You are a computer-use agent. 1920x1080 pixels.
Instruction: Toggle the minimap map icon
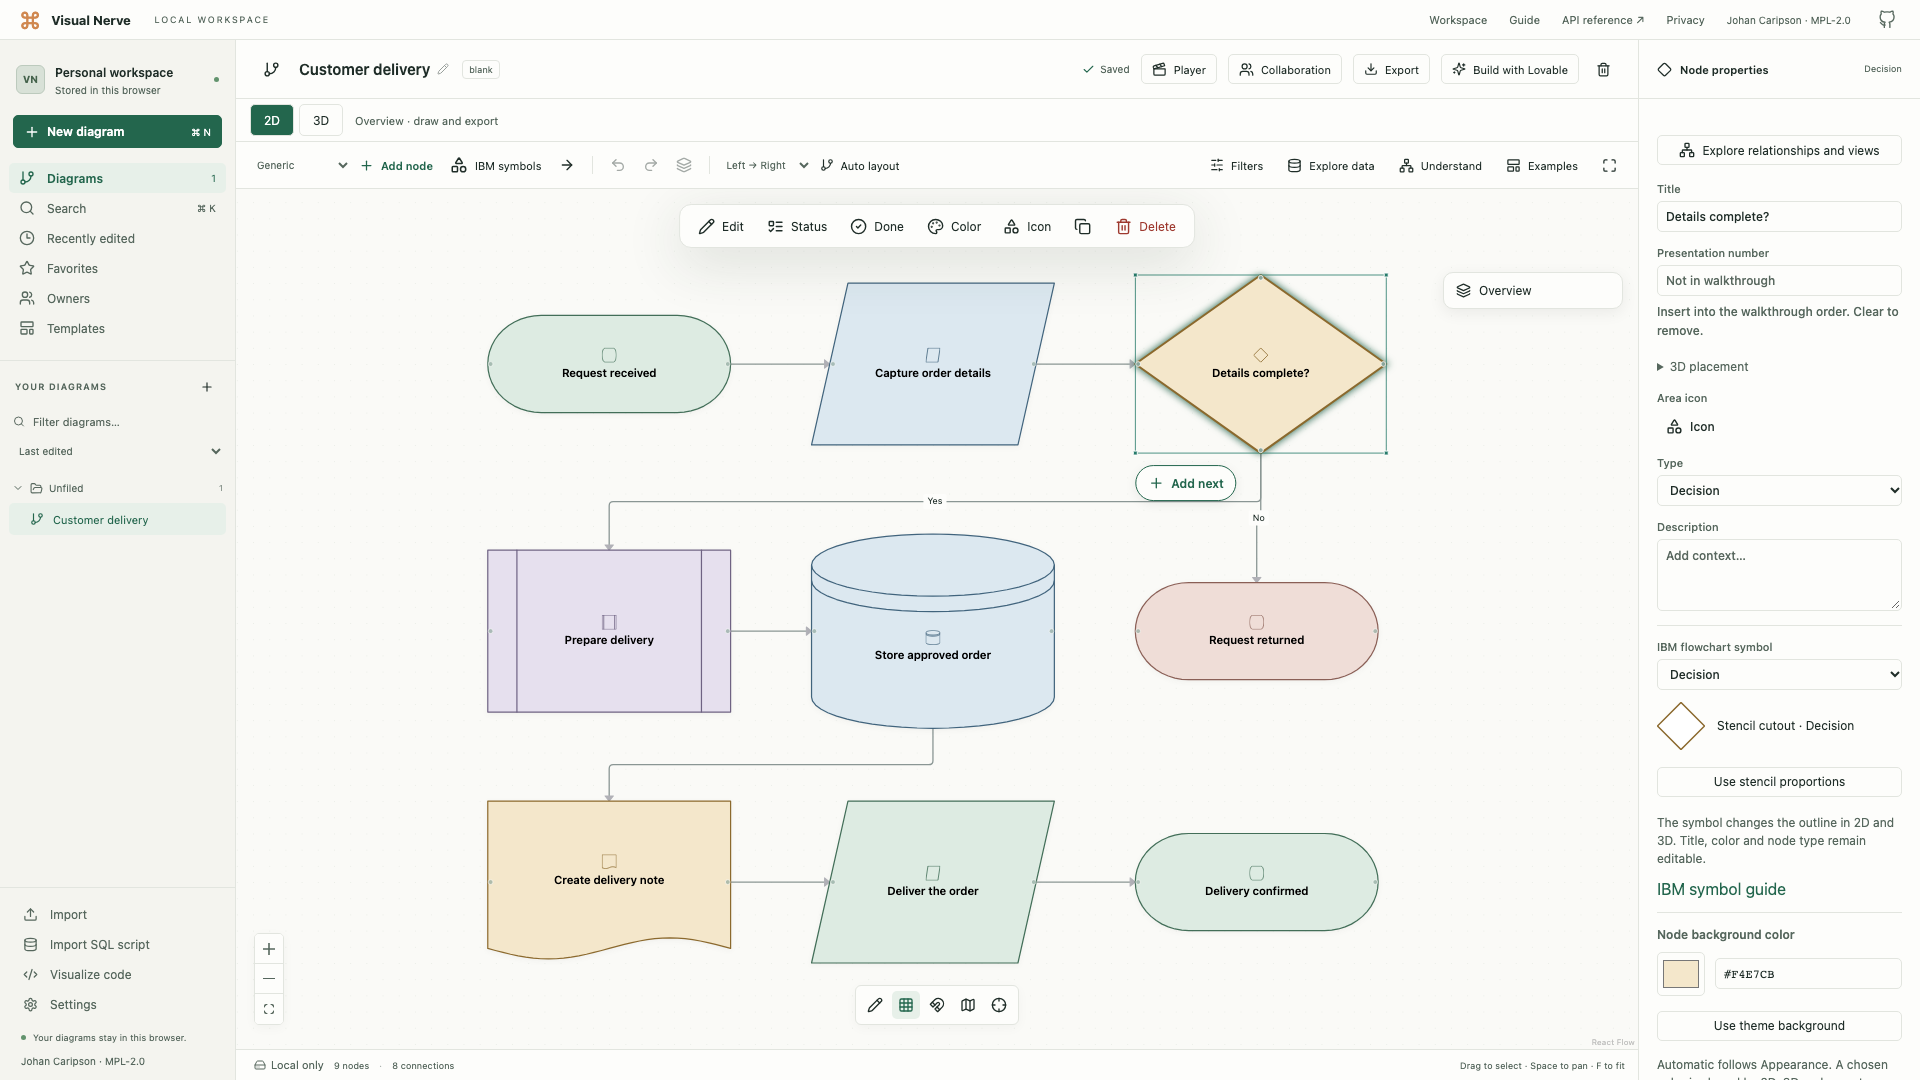pyautogui.click(x=968, y=1005)
